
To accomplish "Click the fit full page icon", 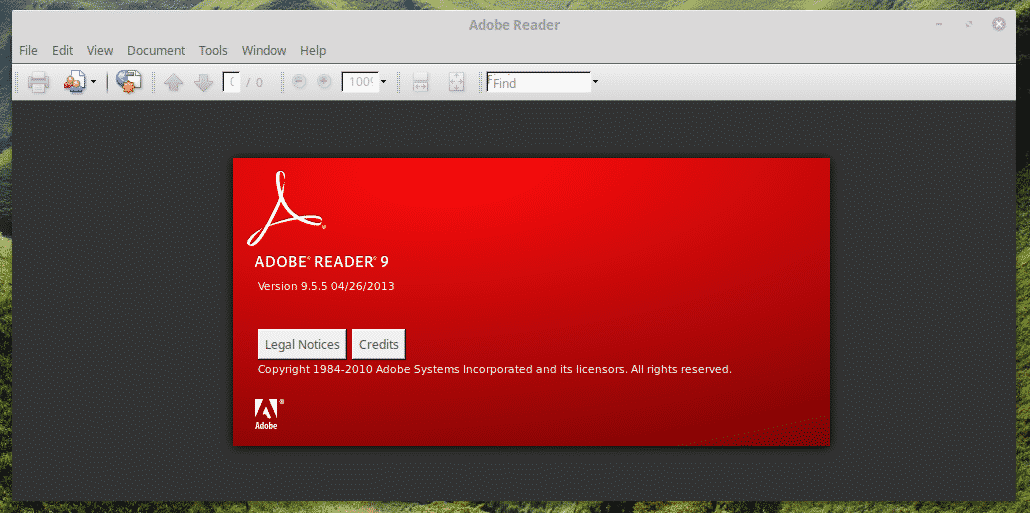I will tap(457, 82).
